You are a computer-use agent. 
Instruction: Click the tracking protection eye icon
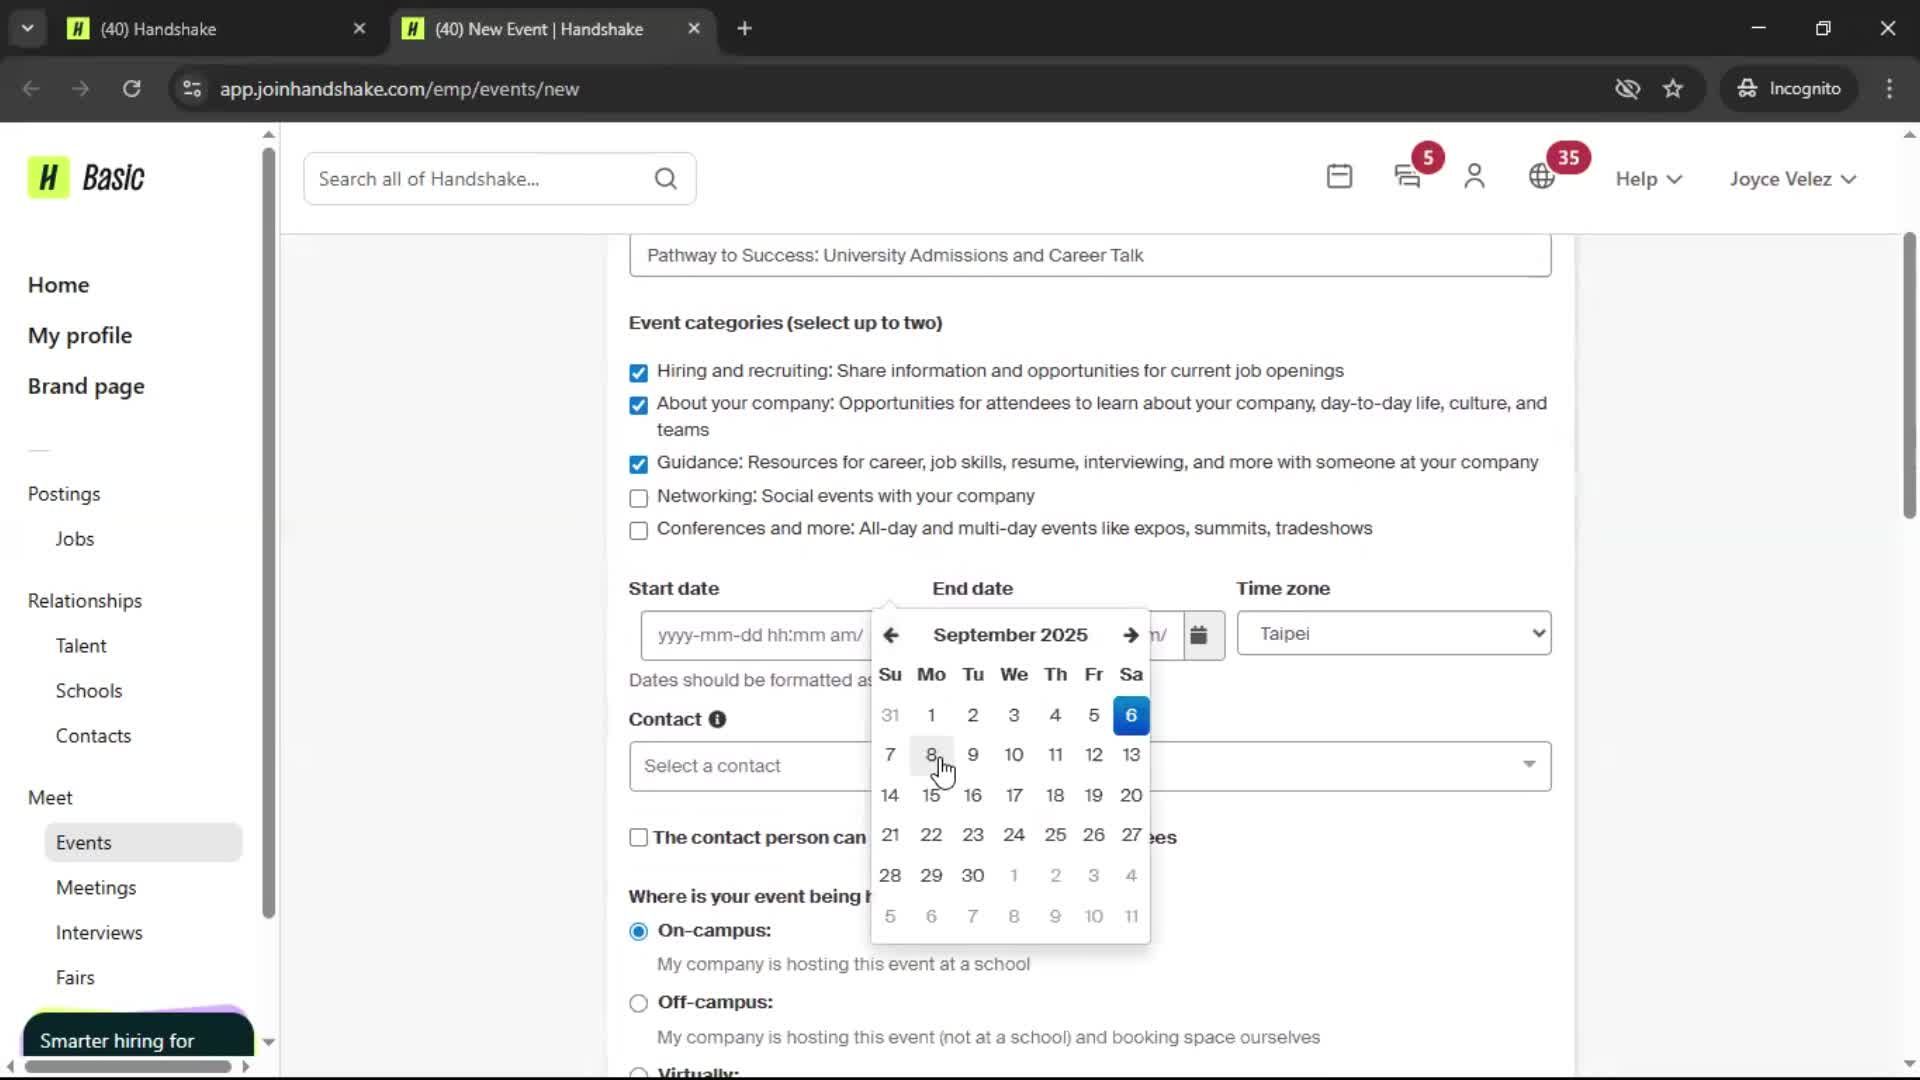[x=1627, y=88]
